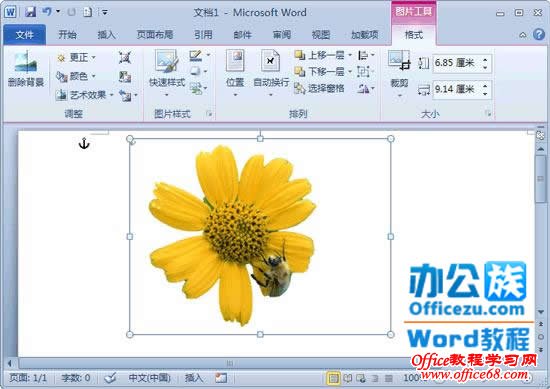The image size is (550, 389).
Task: Click the ribbon minimize caret icon
Action: point(523,35)
